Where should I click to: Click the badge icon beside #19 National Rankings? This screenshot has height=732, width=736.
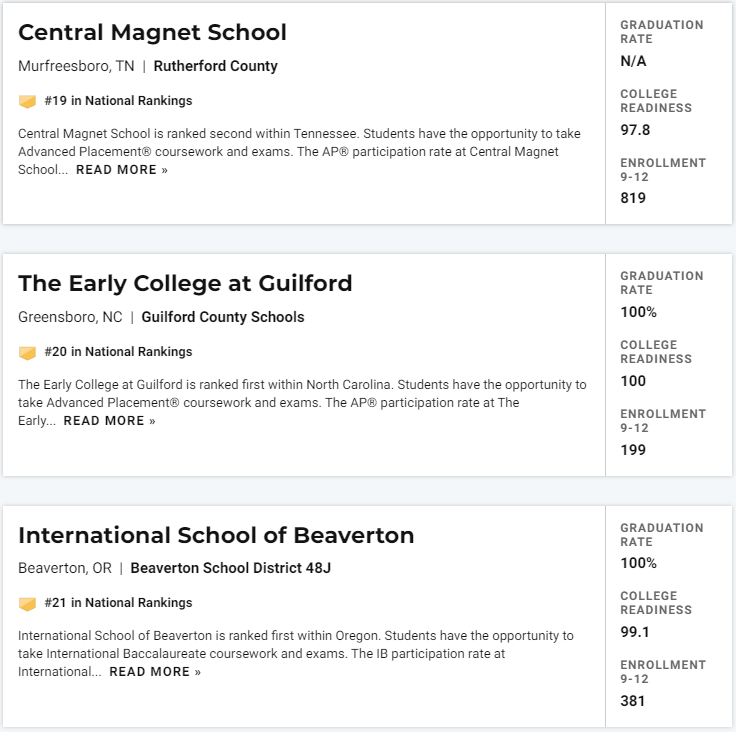pos(27,101)
